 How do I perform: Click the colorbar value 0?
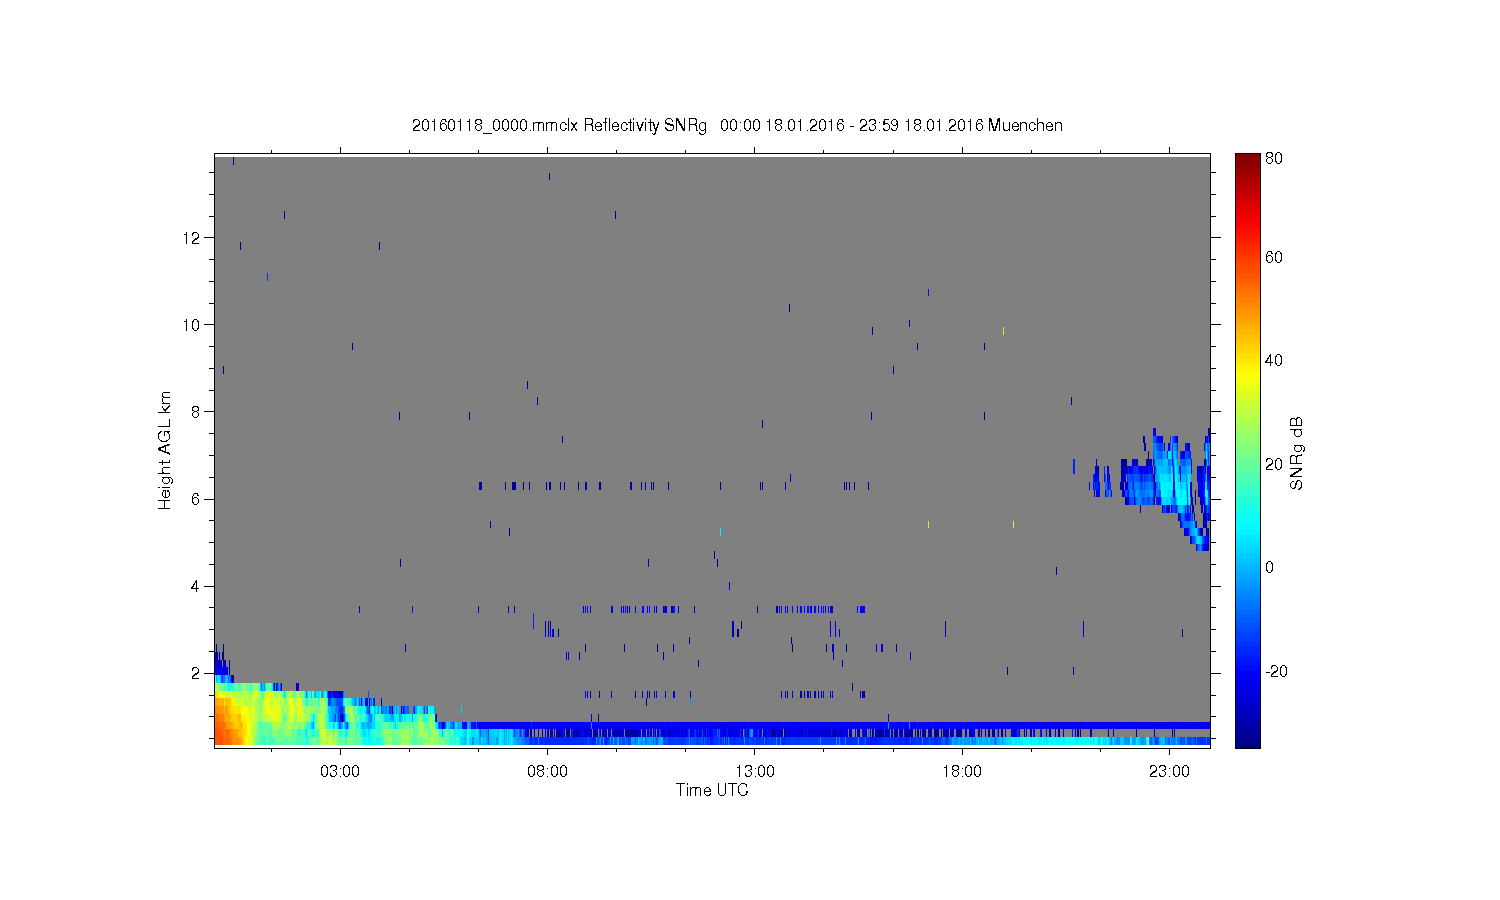tap(1269, 567)
